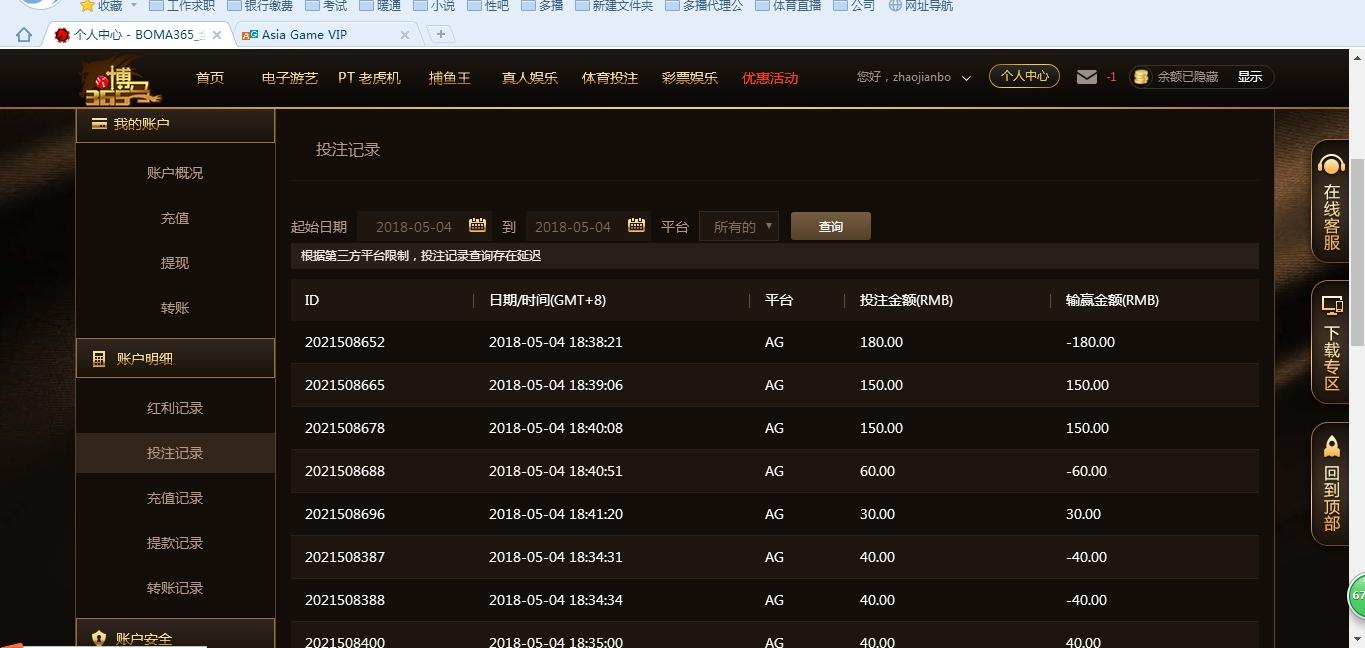Select bet ID 2021508696
Viewport: 1365px width, 648px height.
pos(345,514)
